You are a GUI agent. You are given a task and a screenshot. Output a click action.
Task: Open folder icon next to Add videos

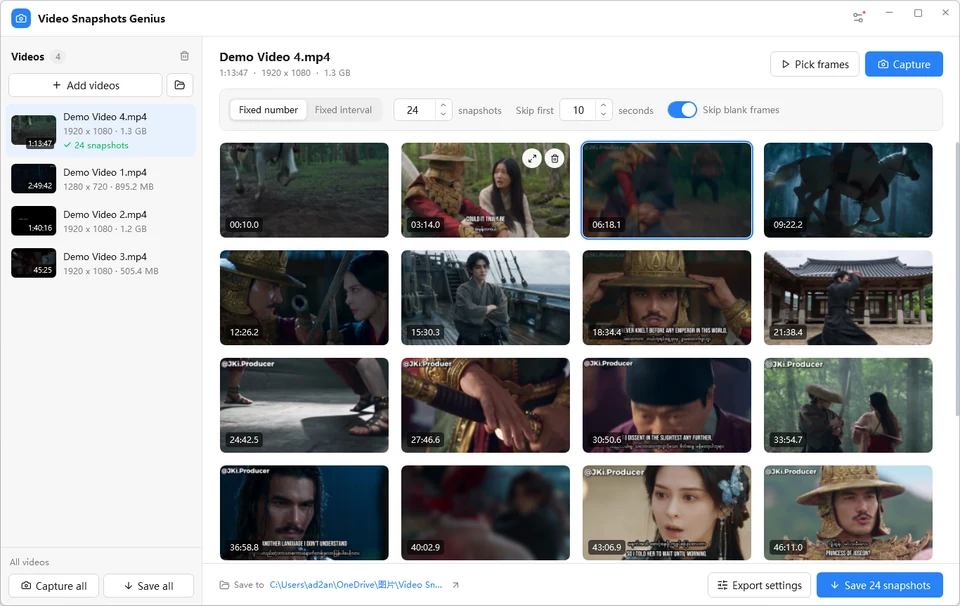point(180,85)
